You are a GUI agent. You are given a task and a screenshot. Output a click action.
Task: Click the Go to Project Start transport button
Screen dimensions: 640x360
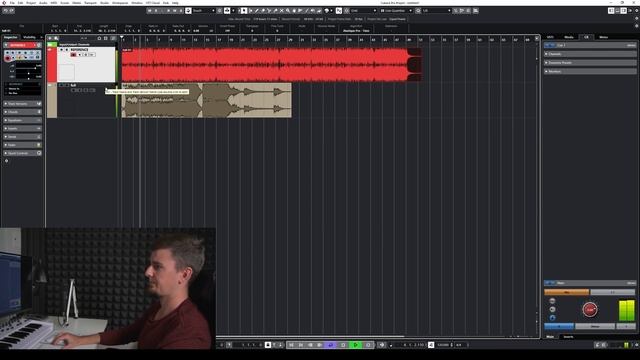[291, 345]
